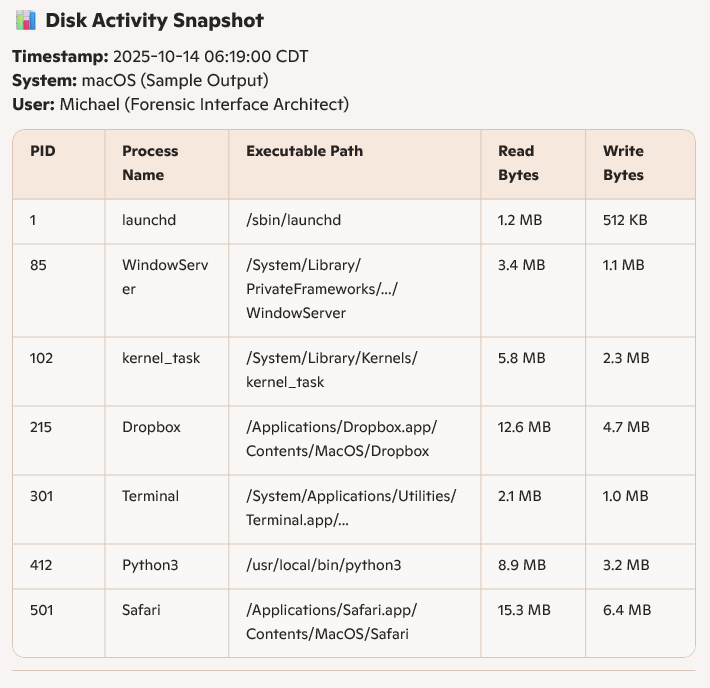Screen dimensions: 710x688
Task: Click the kernel_task process name cell
Action: [x=161, y=358]
